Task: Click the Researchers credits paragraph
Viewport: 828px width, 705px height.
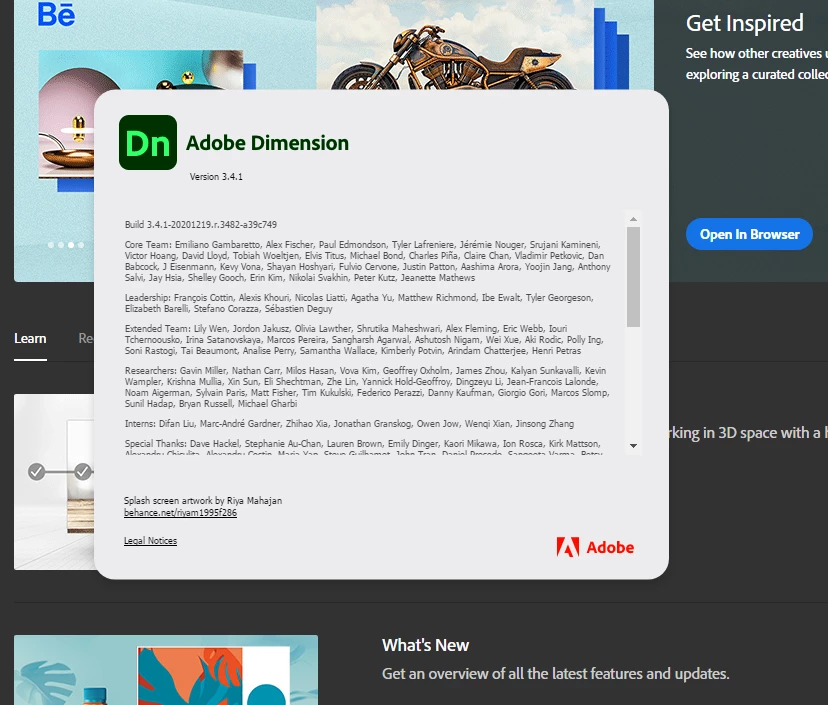Action: point(368,387)
